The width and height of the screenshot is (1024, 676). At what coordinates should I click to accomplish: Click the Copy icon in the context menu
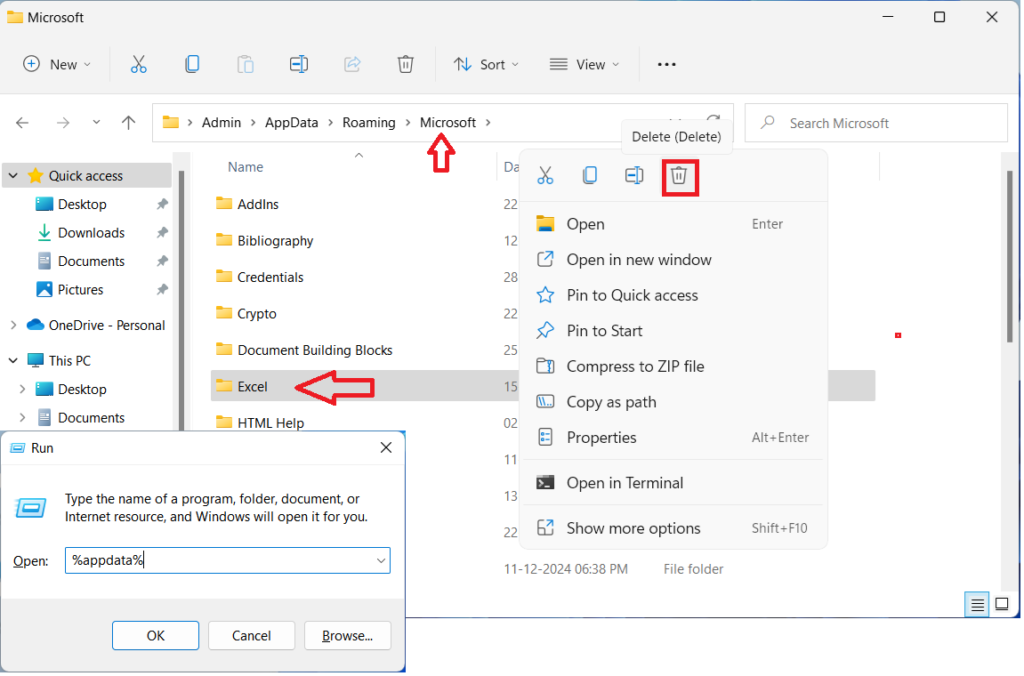590,175
